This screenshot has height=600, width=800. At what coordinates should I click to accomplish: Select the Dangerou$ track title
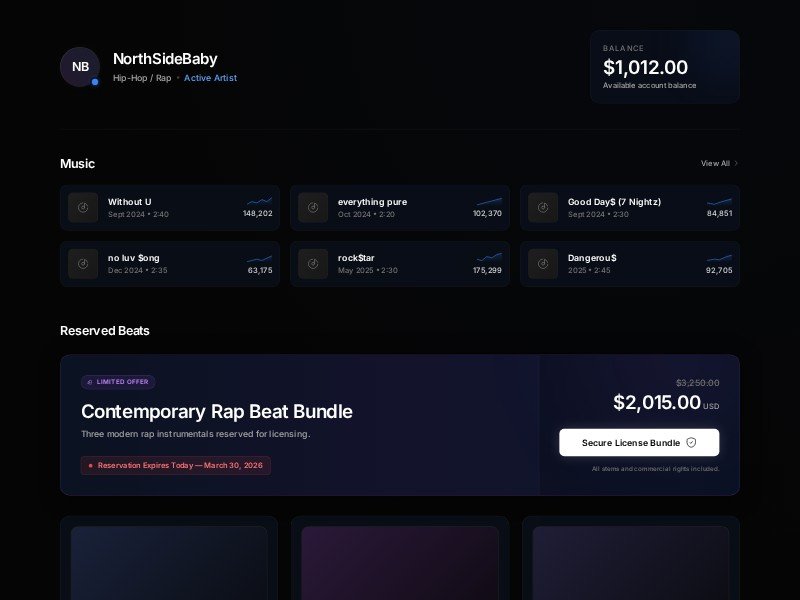coord(592,258)
